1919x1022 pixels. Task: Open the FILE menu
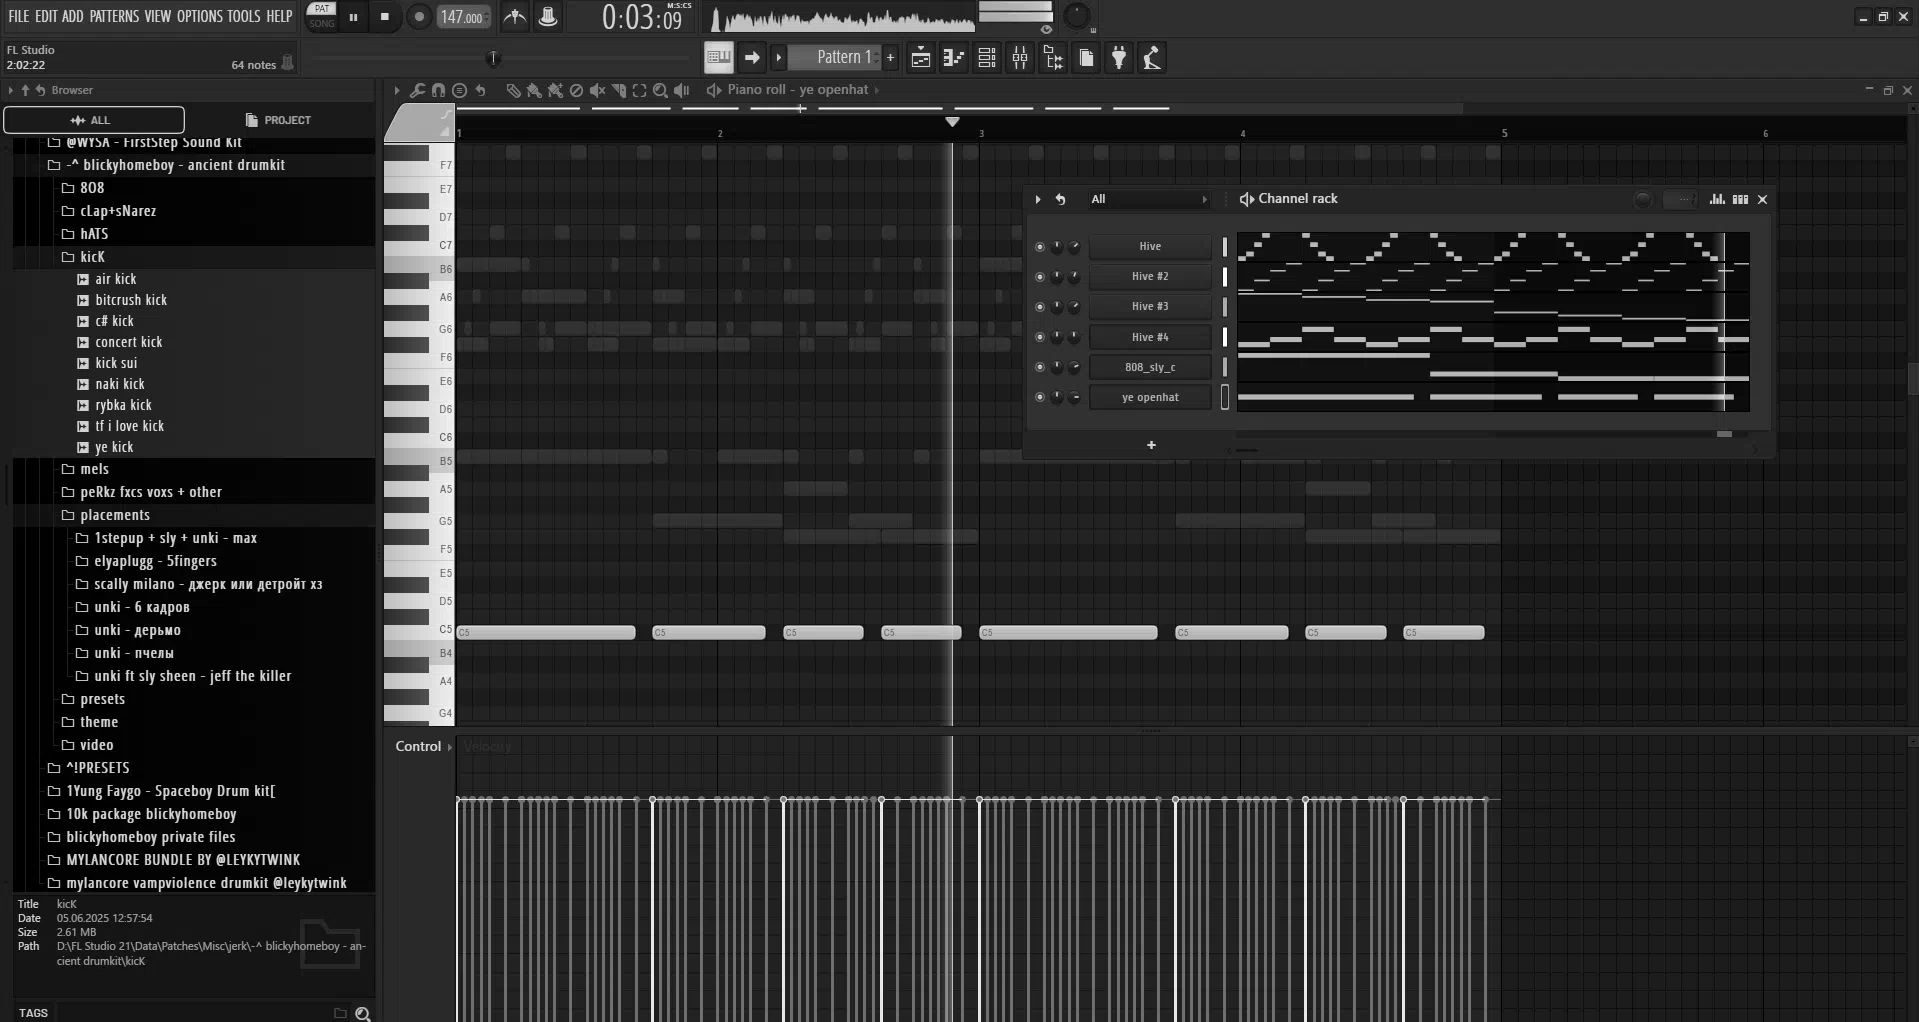[19, 16]
